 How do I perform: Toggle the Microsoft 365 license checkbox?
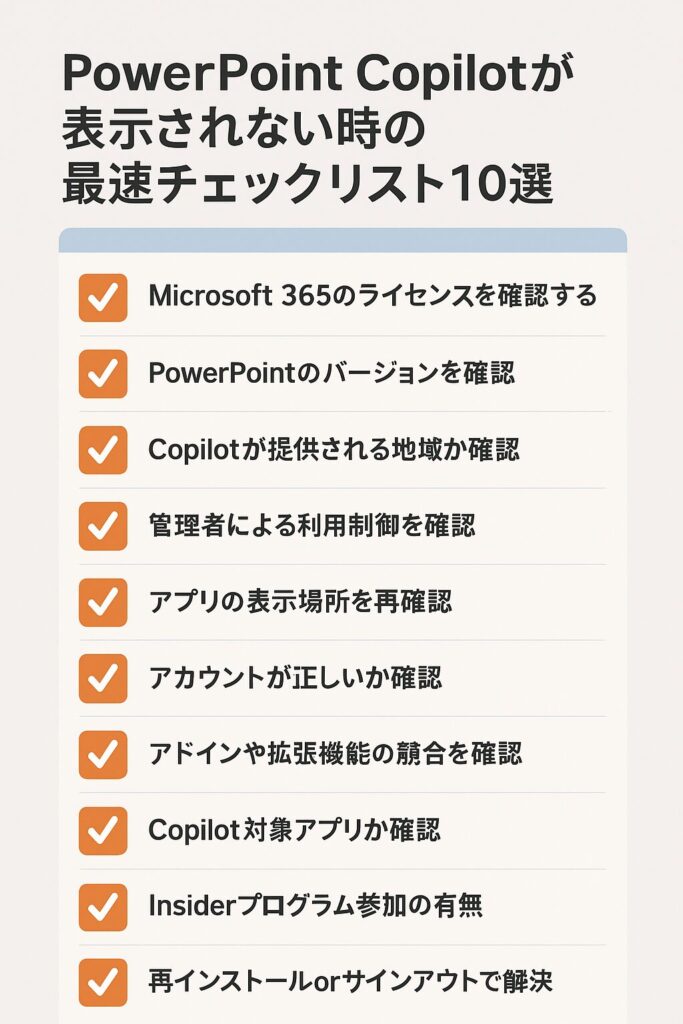(103, 298)
